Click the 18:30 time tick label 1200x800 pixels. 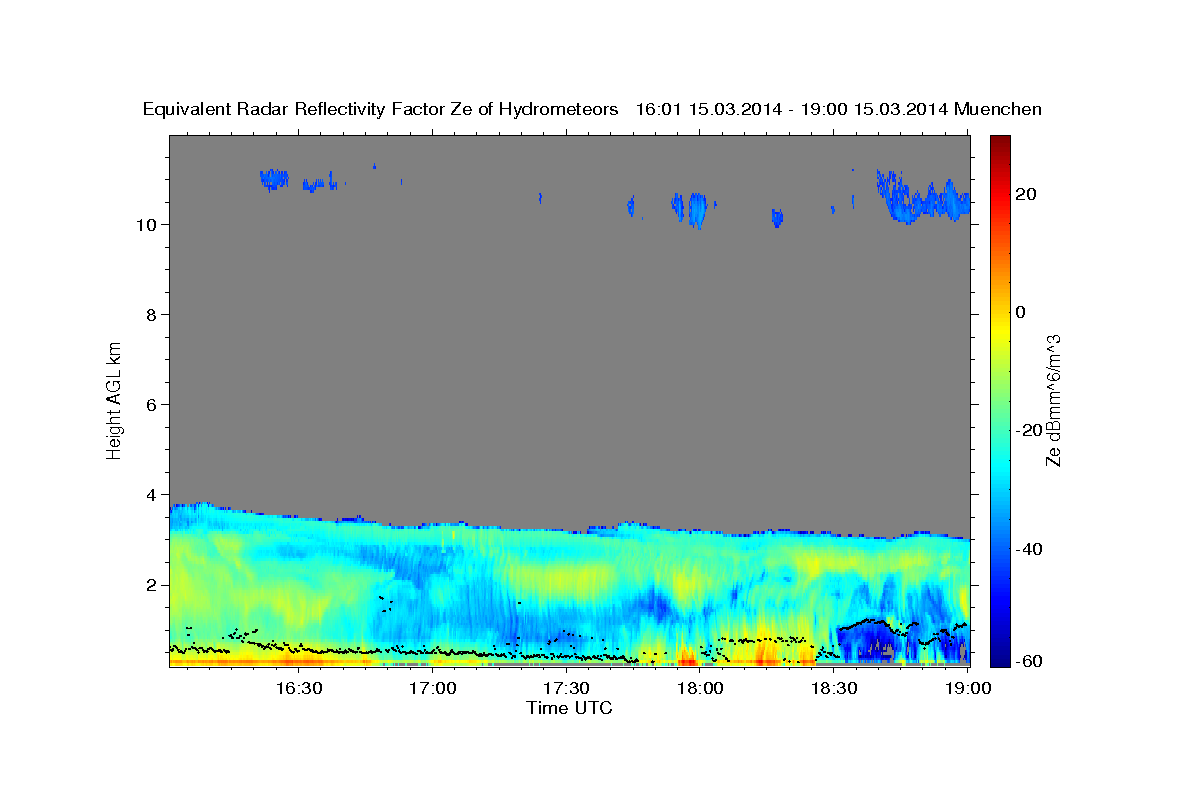point(834,687)
